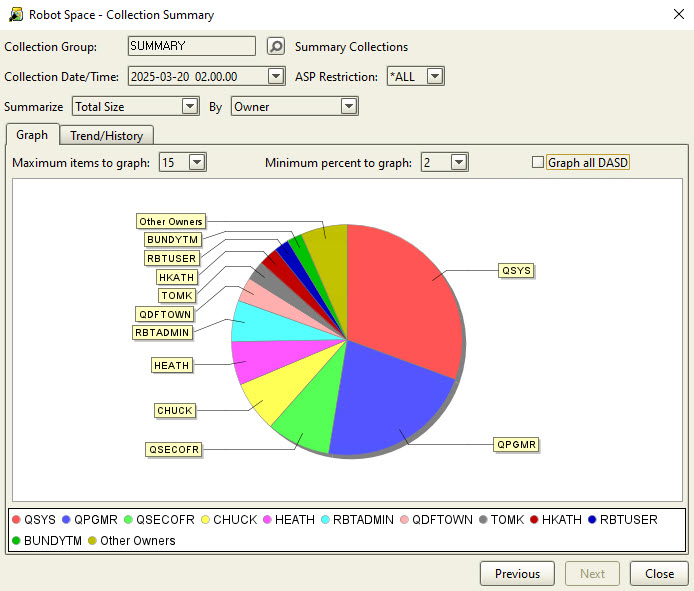Open the Maximum items to graph dropdown
Screen dimensions: 694x591
[x=197, y=162]
